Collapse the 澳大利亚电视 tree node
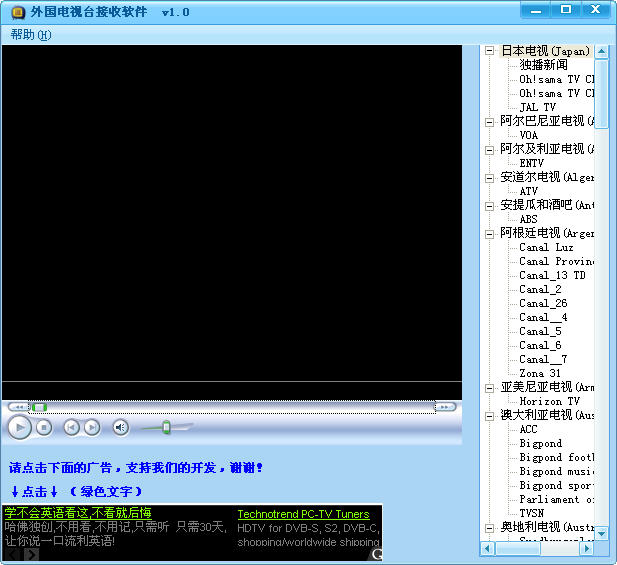This screenshot has height=565, width=617. (490, 416)
